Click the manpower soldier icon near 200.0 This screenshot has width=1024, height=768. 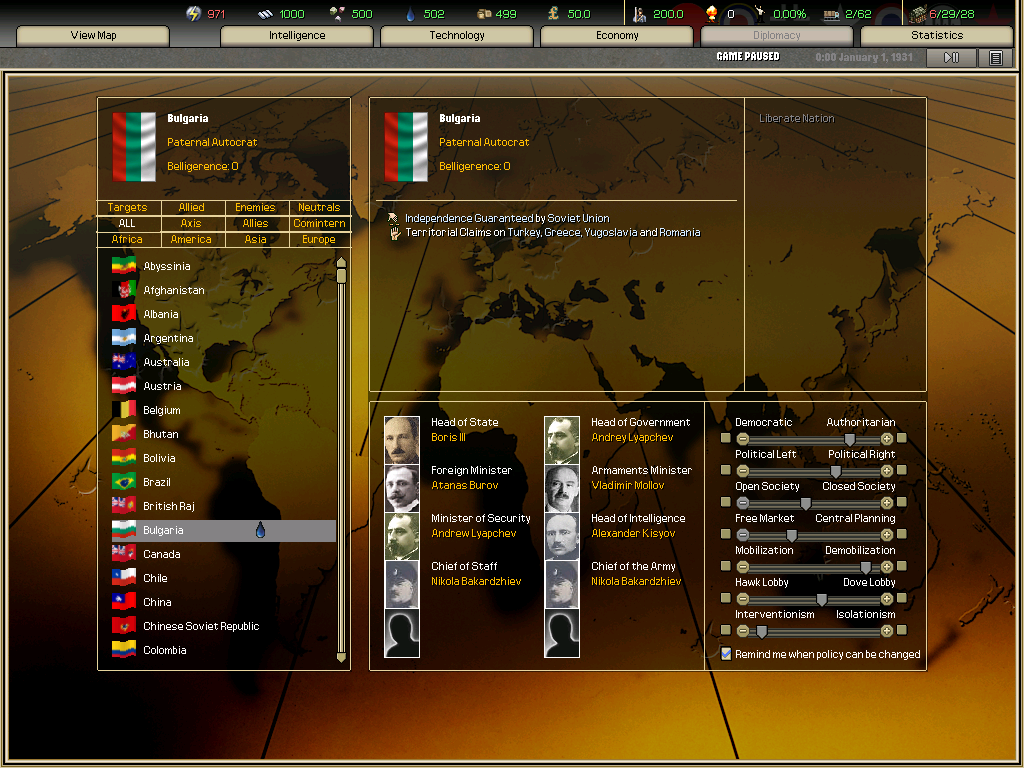(x=639, y=13)
